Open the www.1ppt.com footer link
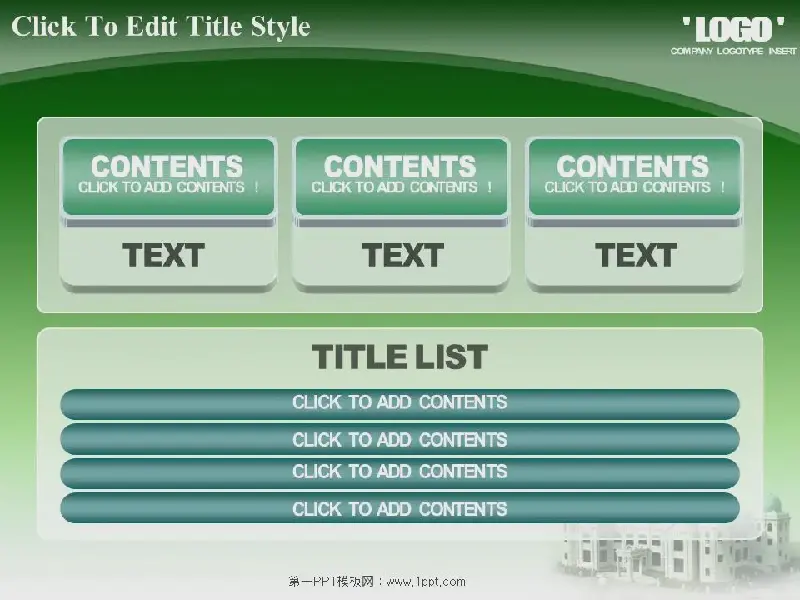Image resolution: width=800 pixels, height=600 pixels. click(426, 582)
